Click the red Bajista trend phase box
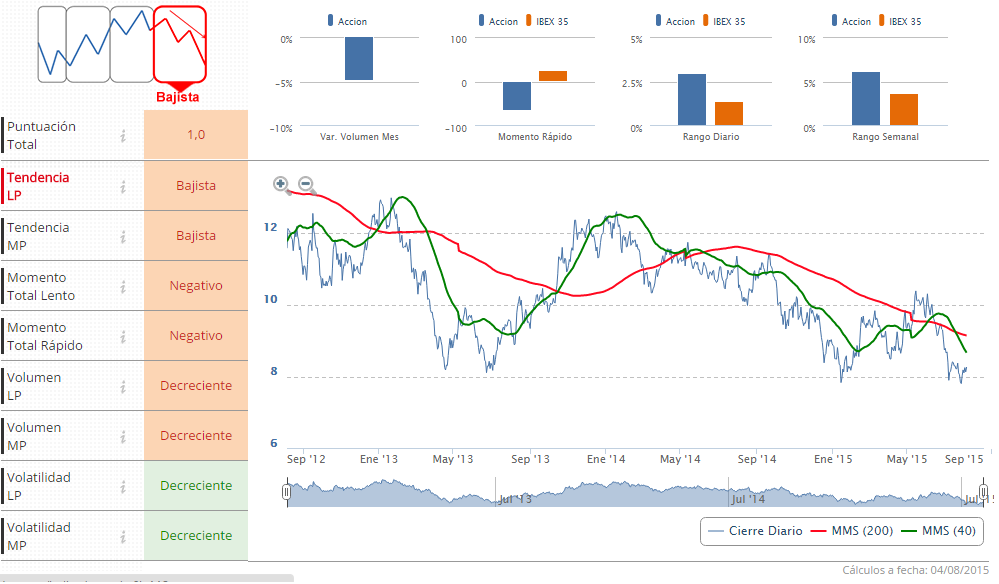This screenshot has height=584, width=999. [179, 44]
